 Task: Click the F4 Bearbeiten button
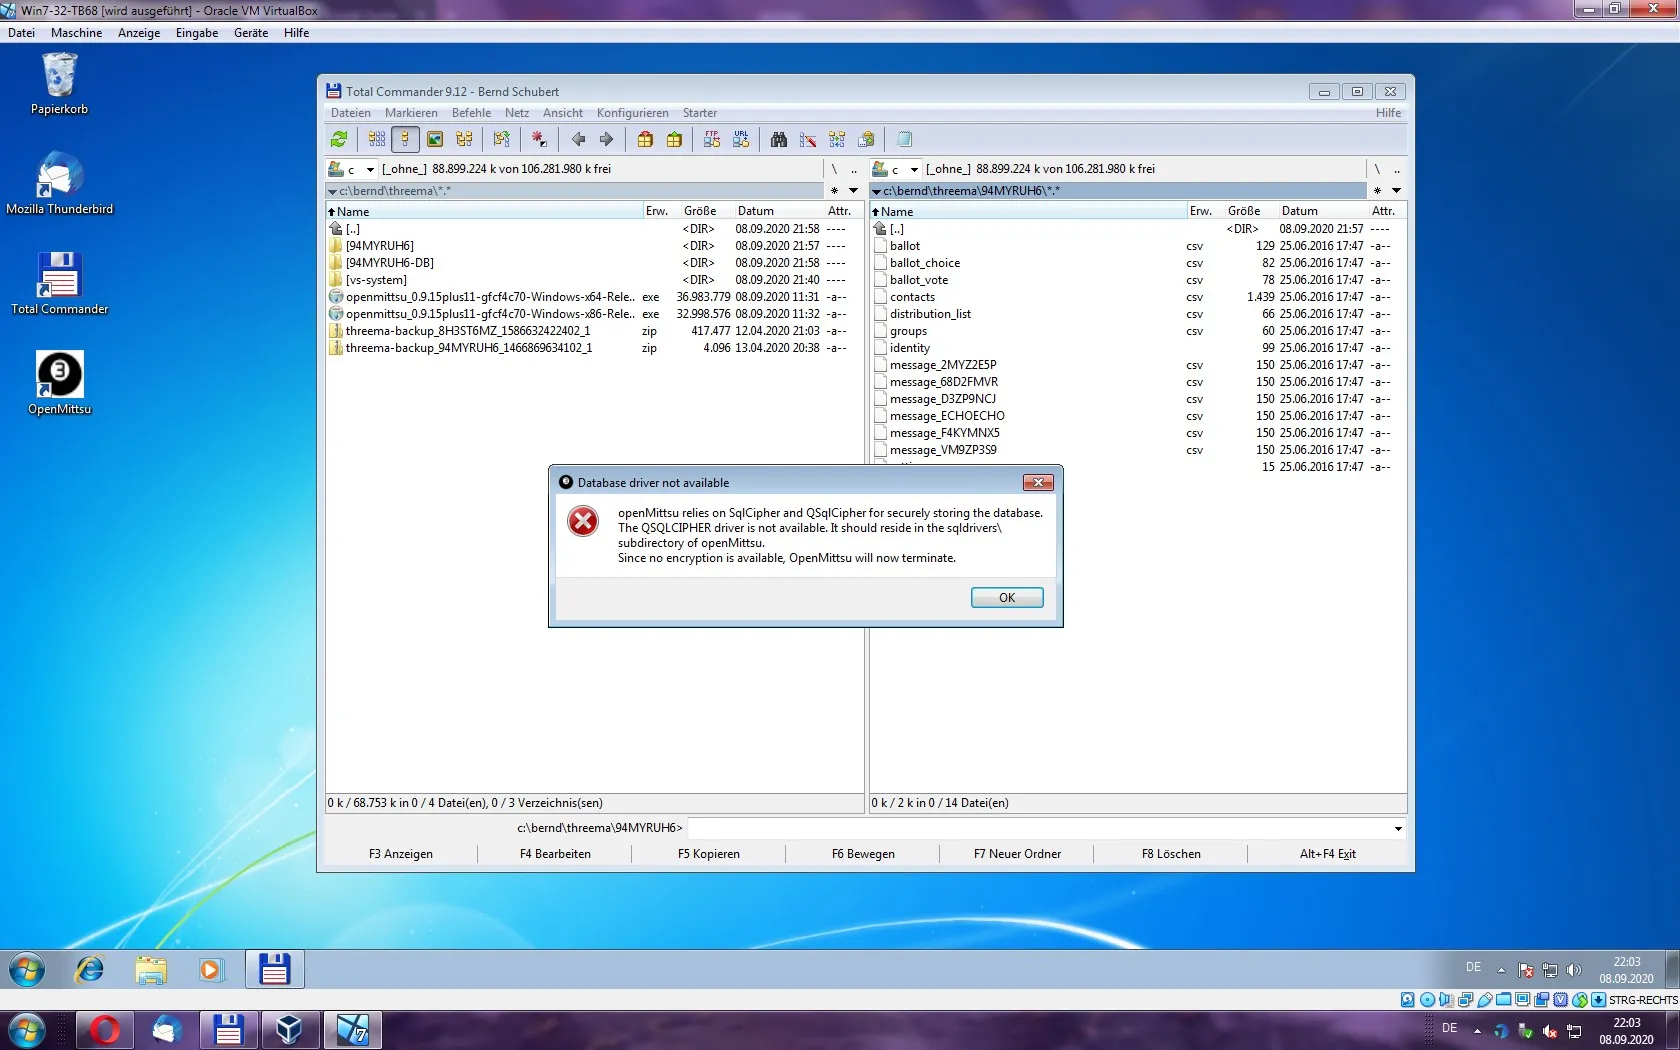click(555, 854)
